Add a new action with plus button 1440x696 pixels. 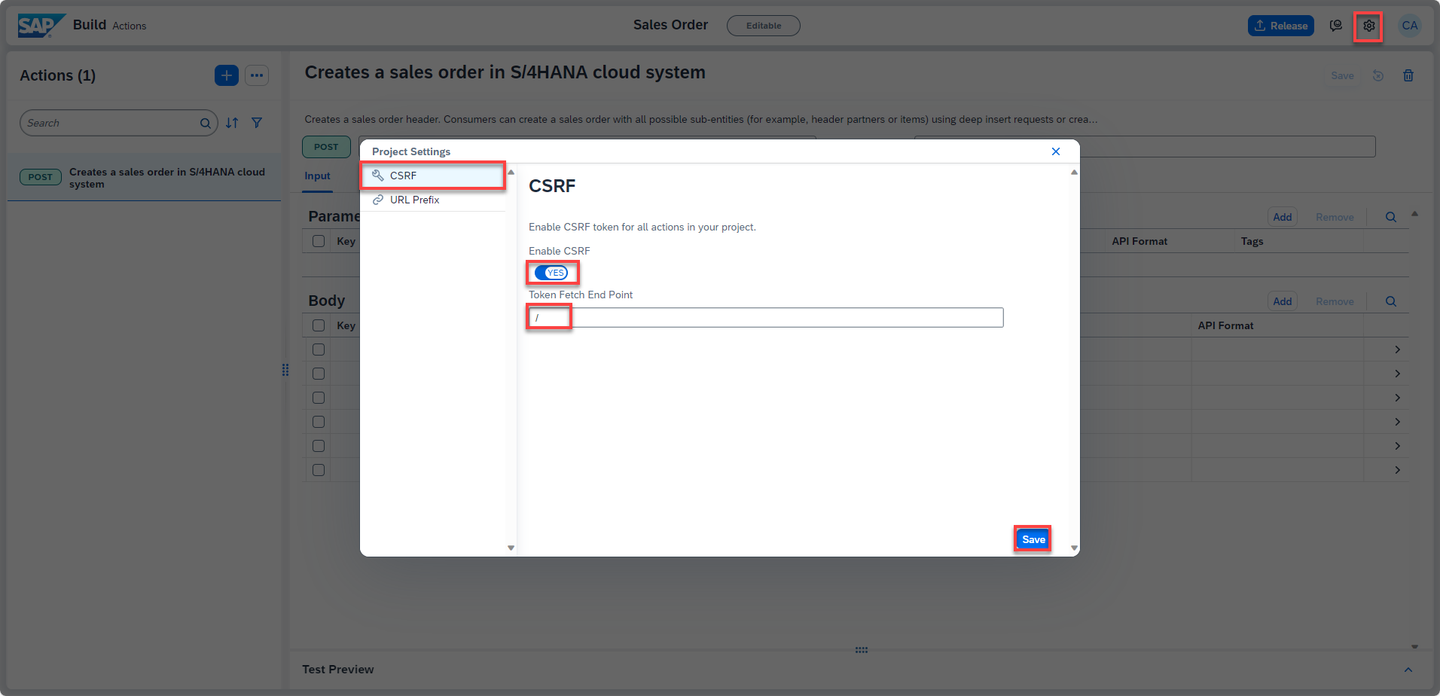[x=226, y=75]
